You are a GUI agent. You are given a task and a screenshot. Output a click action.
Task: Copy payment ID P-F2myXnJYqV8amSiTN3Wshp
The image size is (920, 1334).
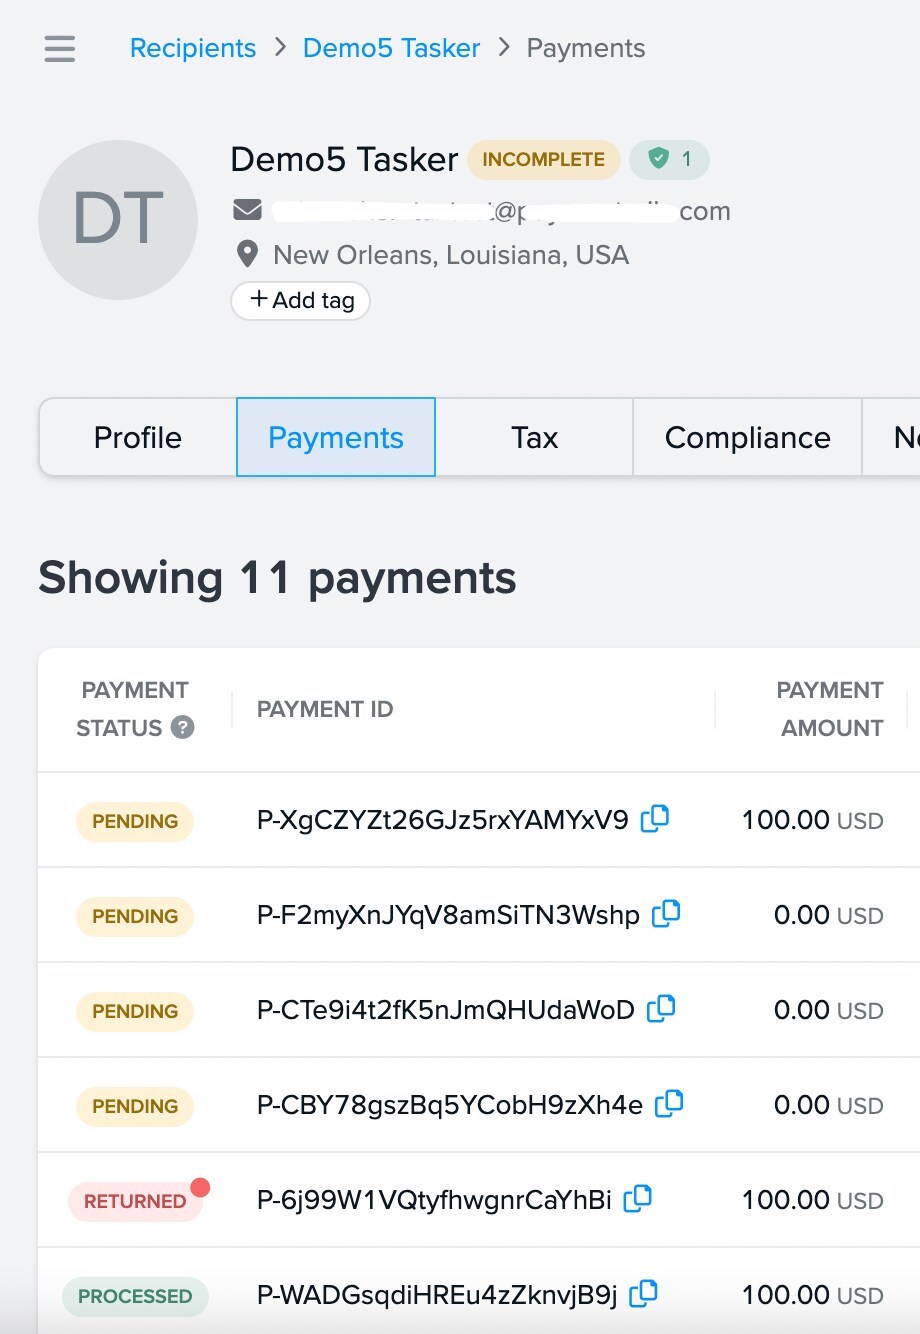(x=666, y=913)
